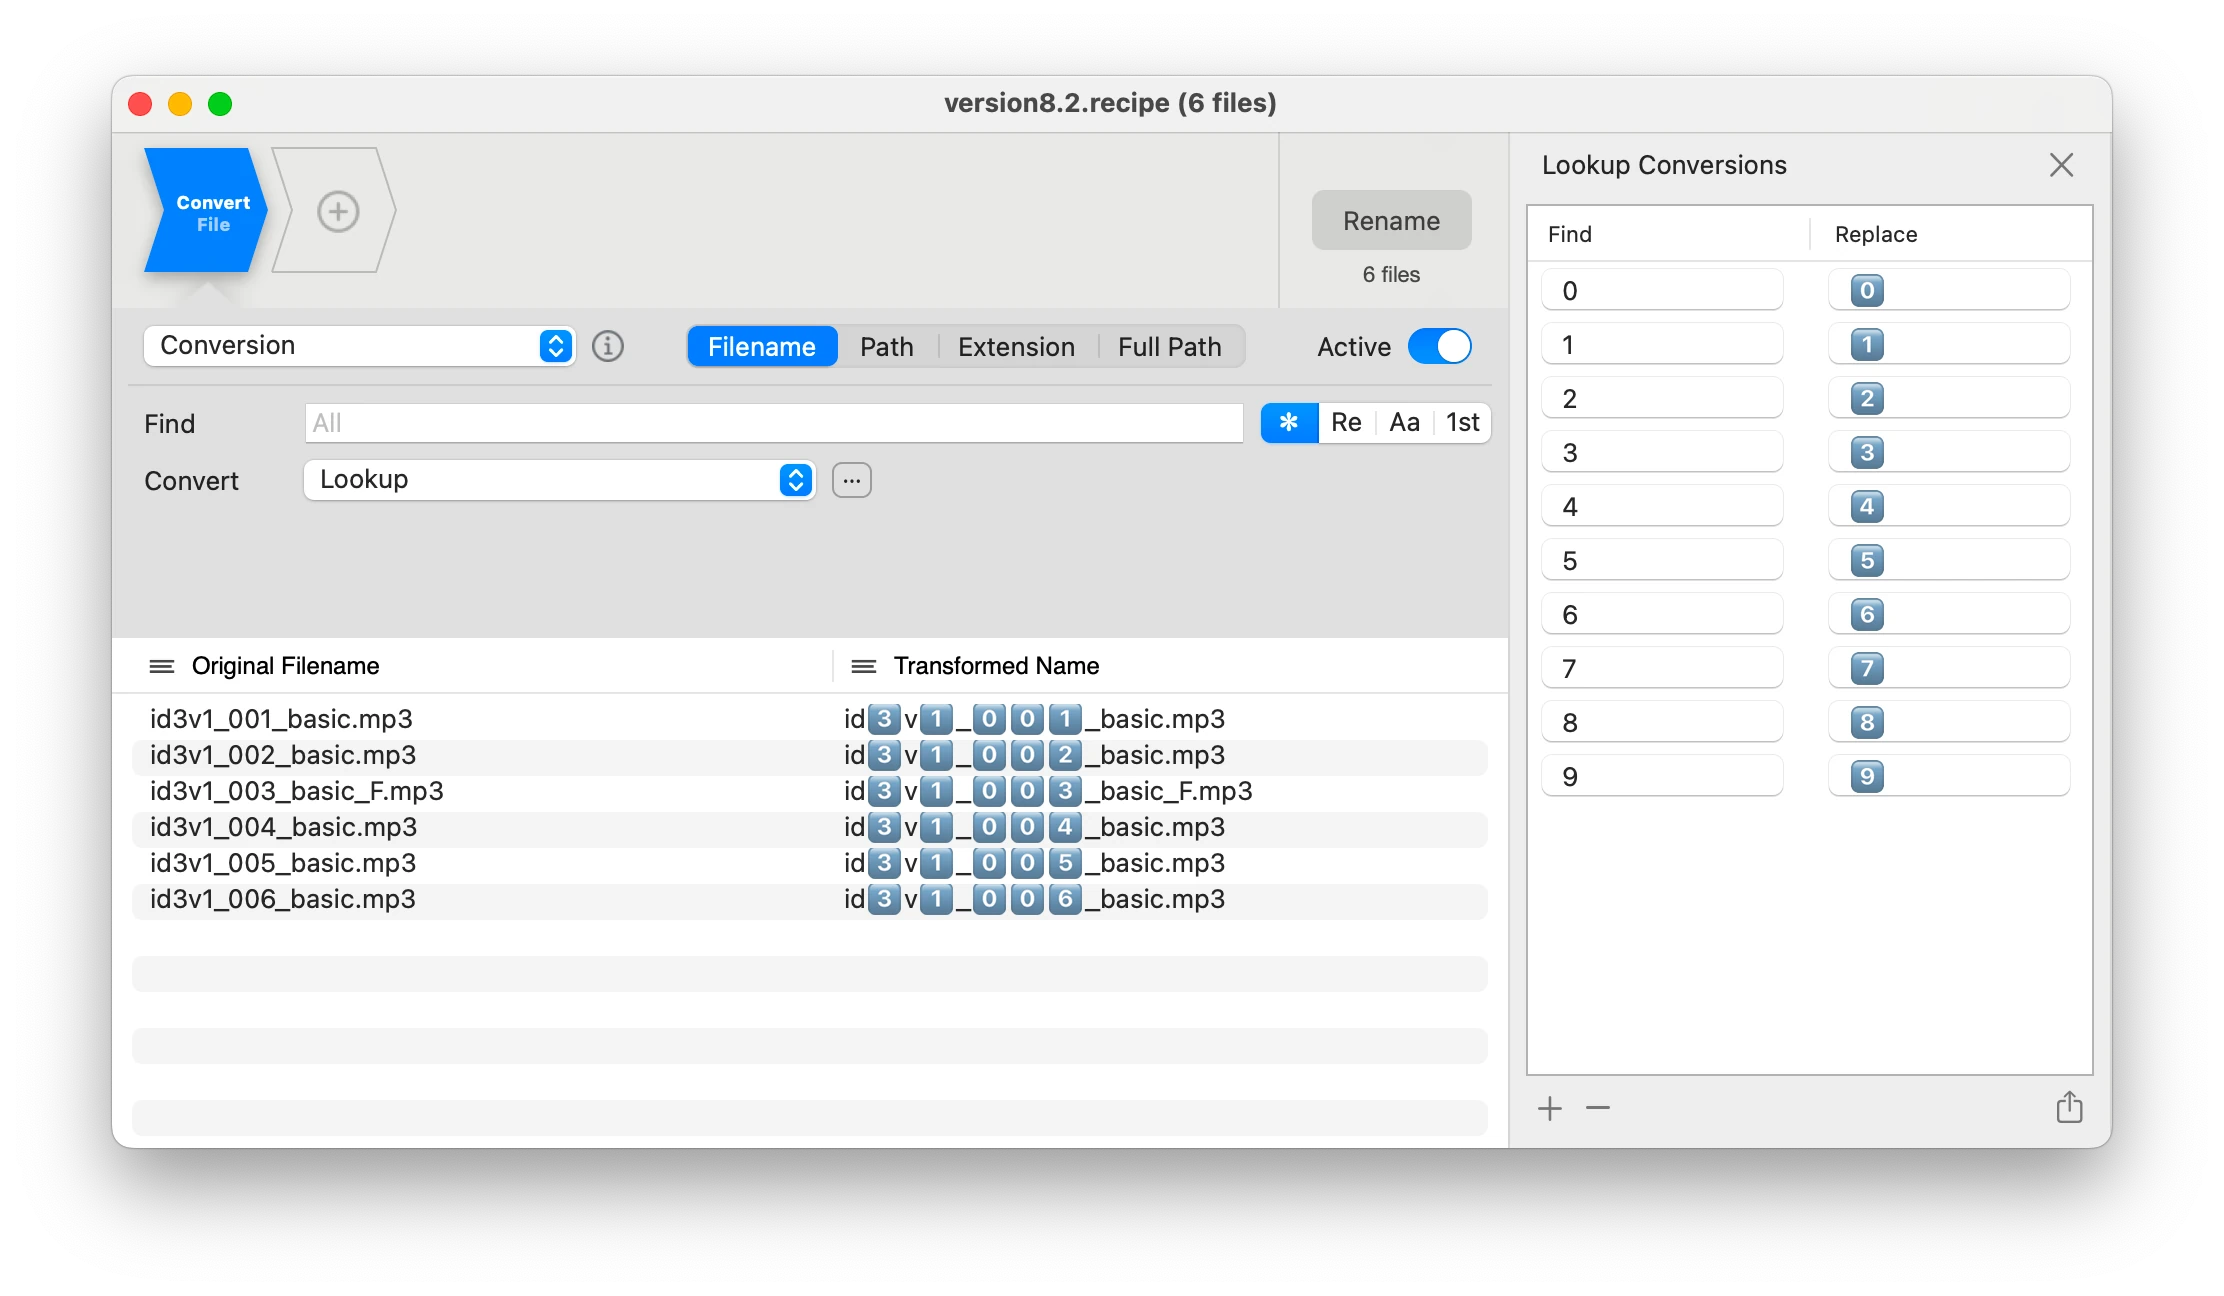Close the Lookup Conversions panel
The height and width of the screenshot is (1296, 2224).
coord(2061,165)
